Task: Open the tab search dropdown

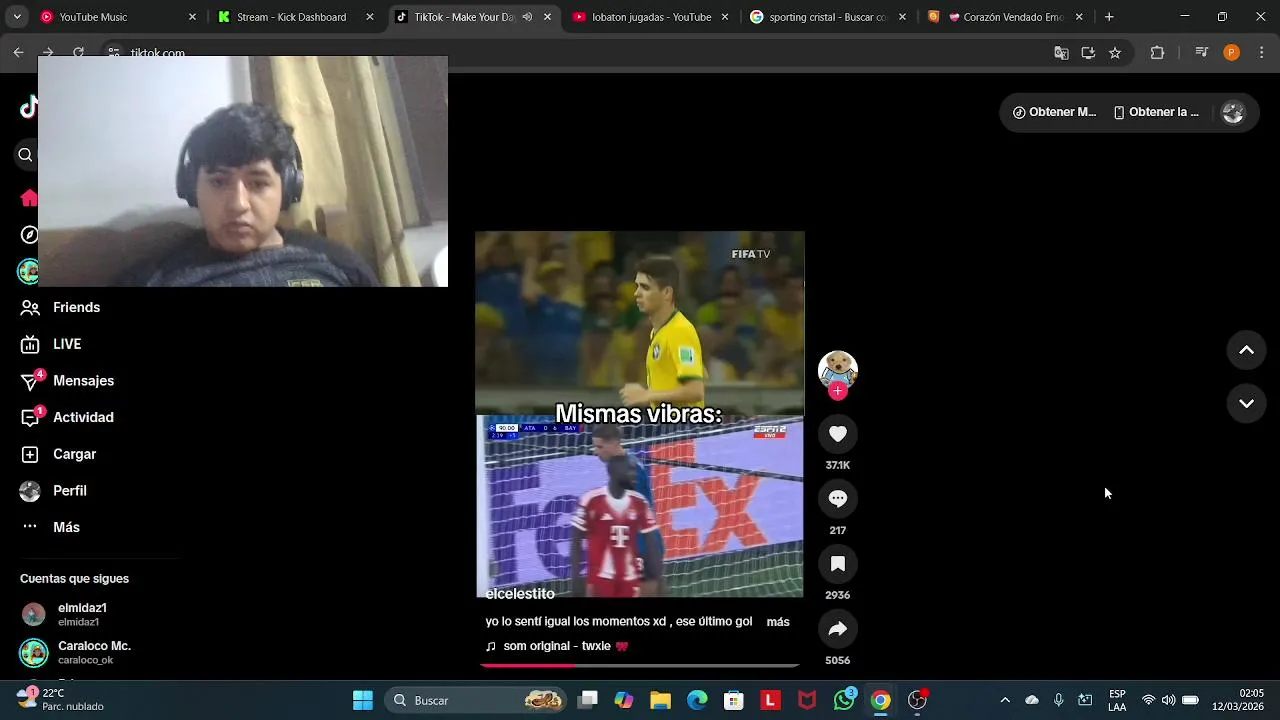Action: tap(17, 17)
